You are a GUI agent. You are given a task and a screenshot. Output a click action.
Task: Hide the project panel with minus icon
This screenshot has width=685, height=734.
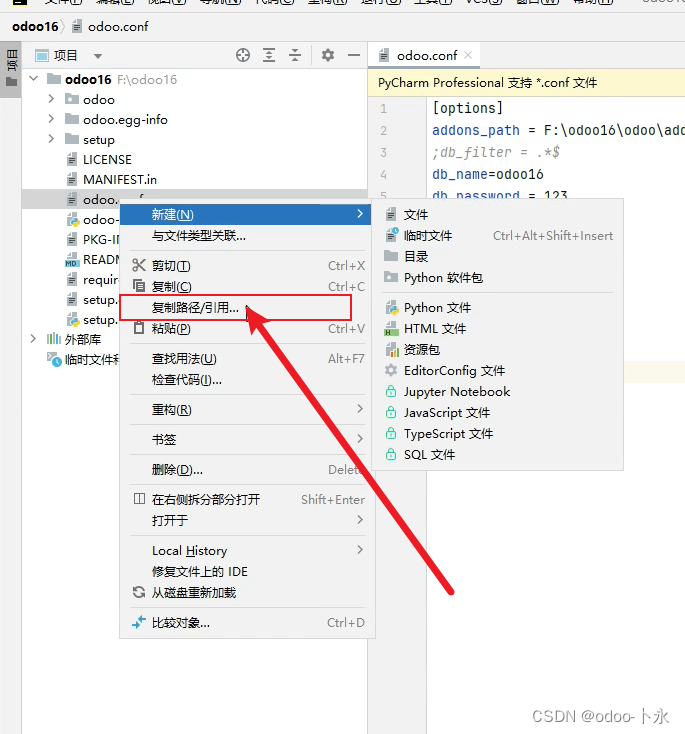click(x=354, y=55)
